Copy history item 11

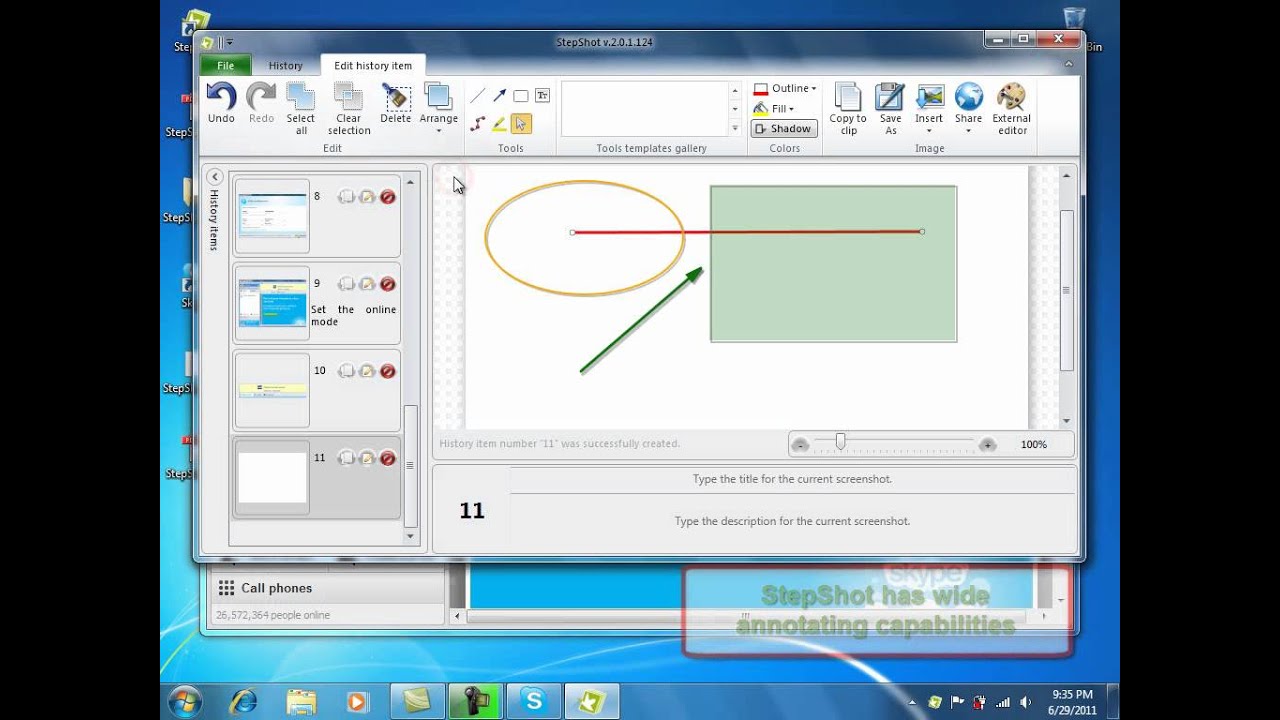tap(346, 458)
